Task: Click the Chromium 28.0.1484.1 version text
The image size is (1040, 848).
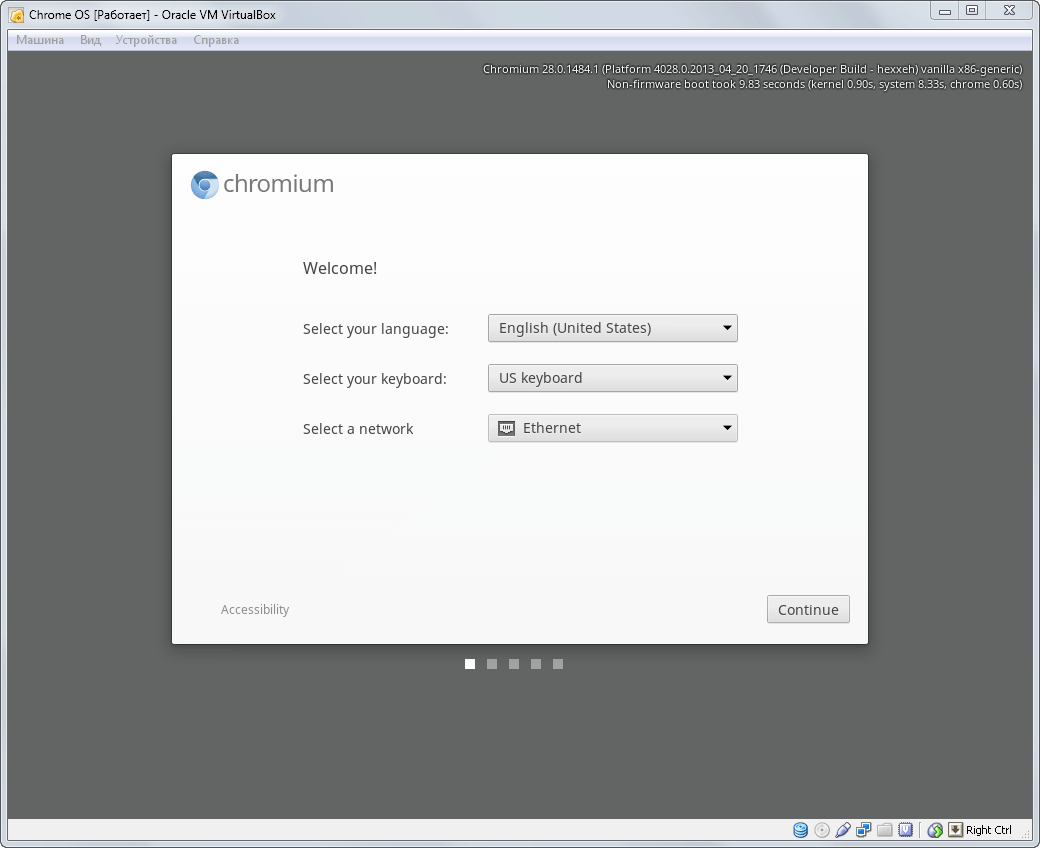Action: point(752,69)
